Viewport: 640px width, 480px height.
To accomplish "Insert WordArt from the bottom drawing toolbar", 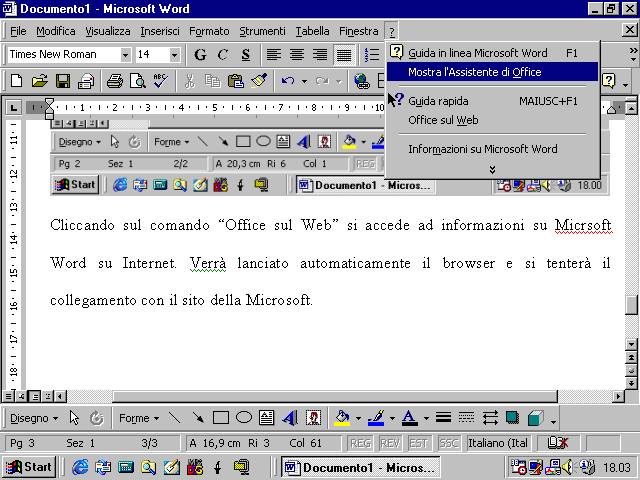I will tap(290, 418).
